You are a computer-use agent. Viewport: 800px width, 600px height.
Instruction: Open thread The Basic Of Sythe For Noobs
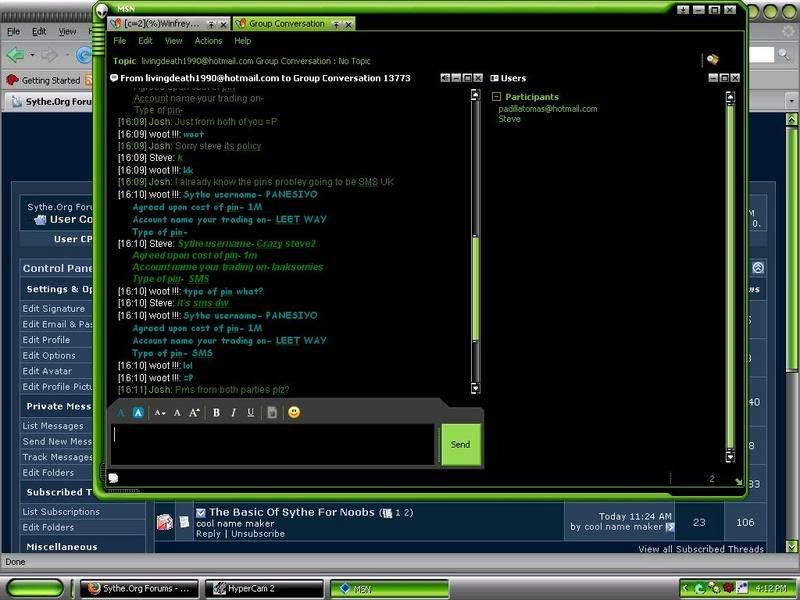click(292, 512)
